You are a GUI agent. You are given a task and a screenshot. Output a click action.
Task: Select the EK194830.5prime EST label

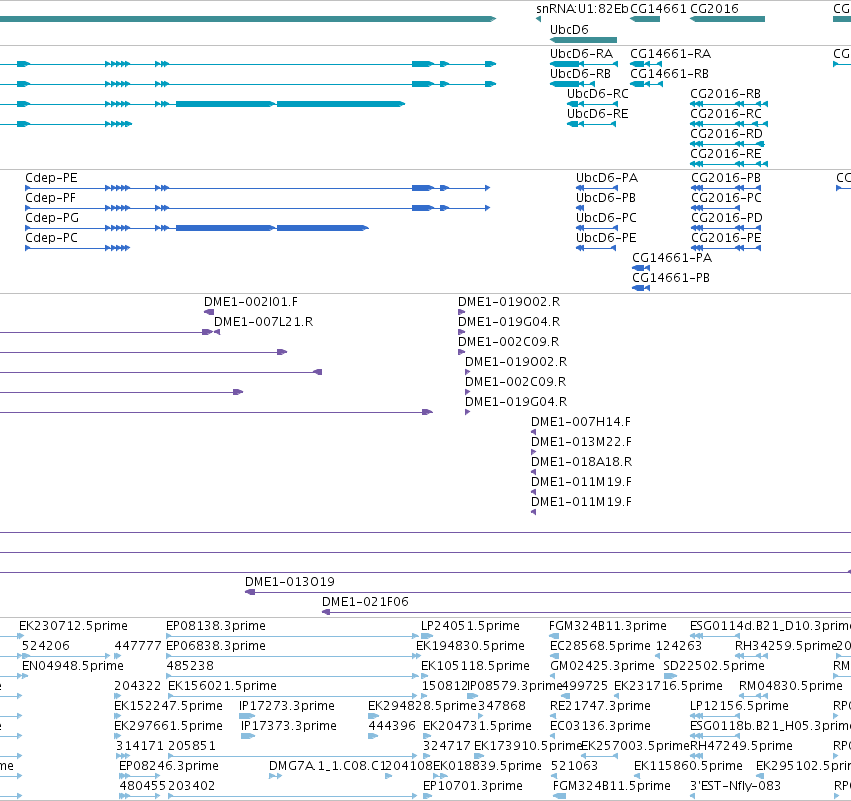pyautogui.click(x=470, y=646)
